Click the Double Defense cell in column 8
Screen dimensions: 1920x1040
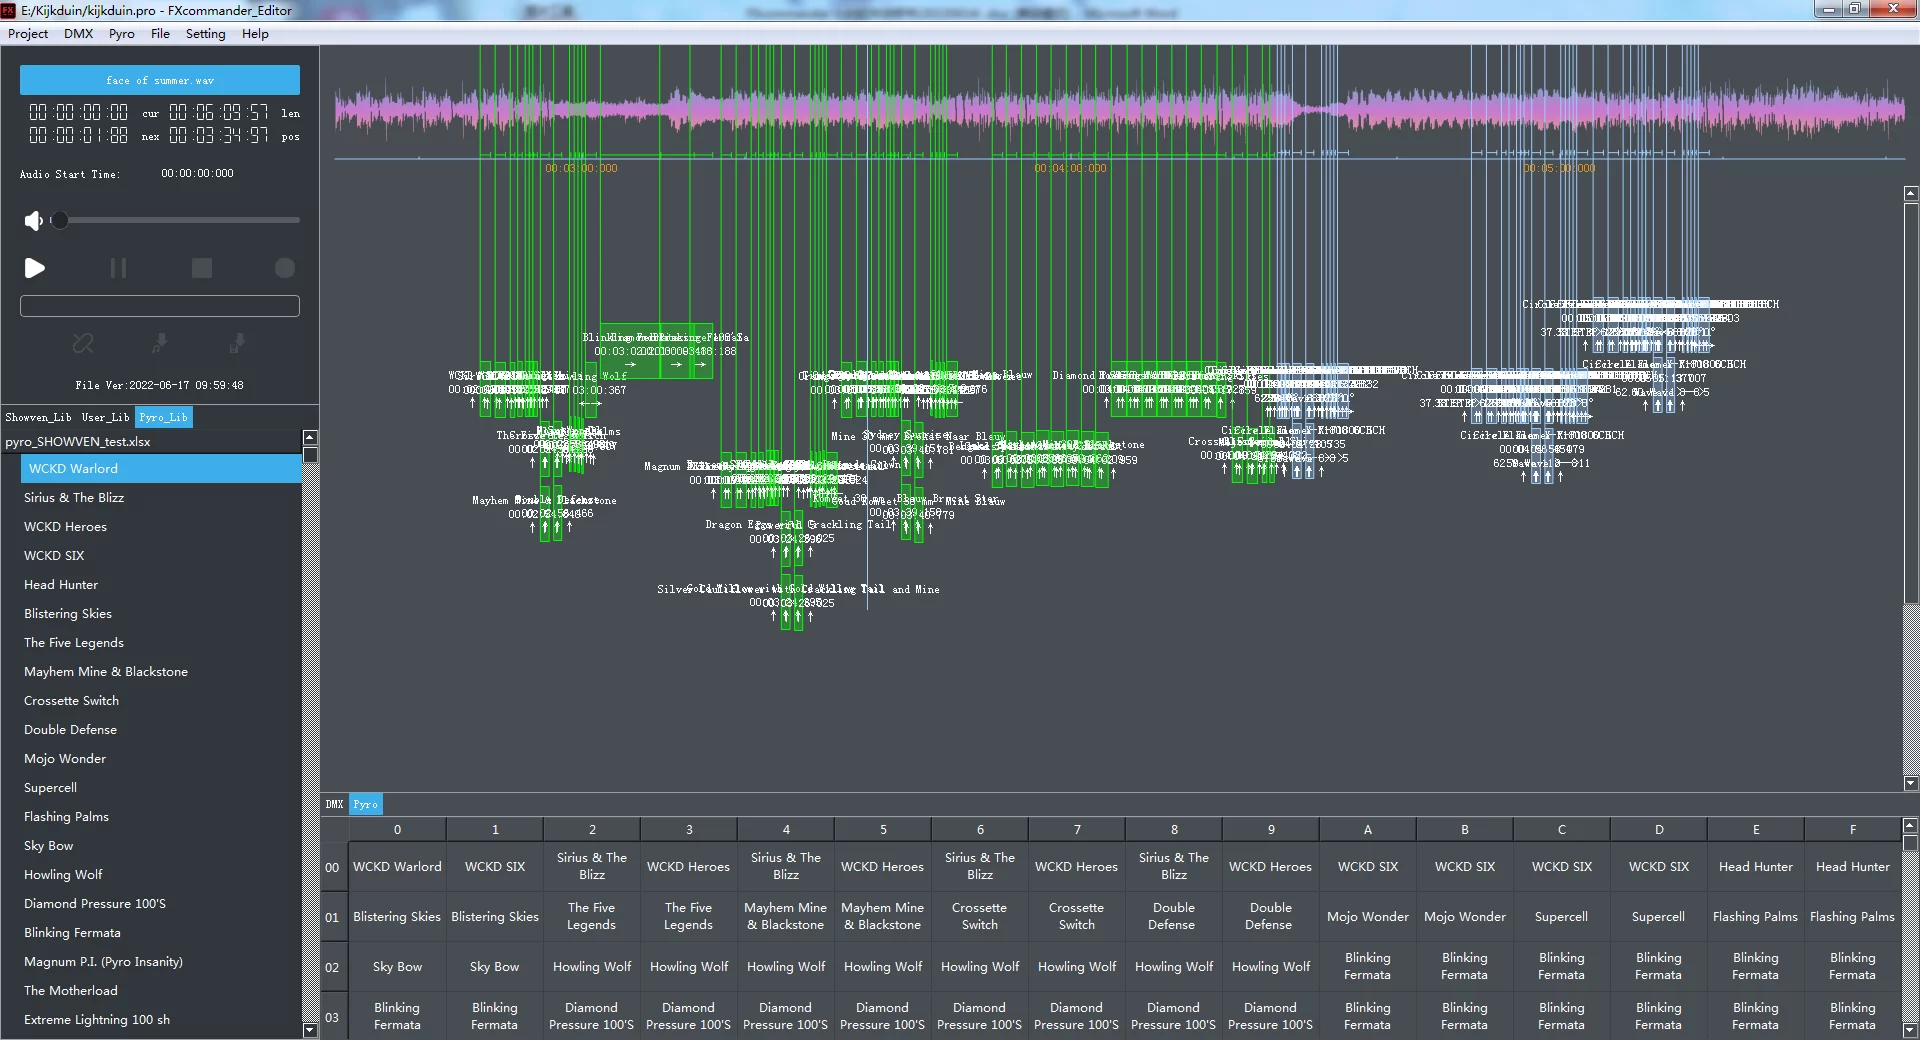[1174, 916]
